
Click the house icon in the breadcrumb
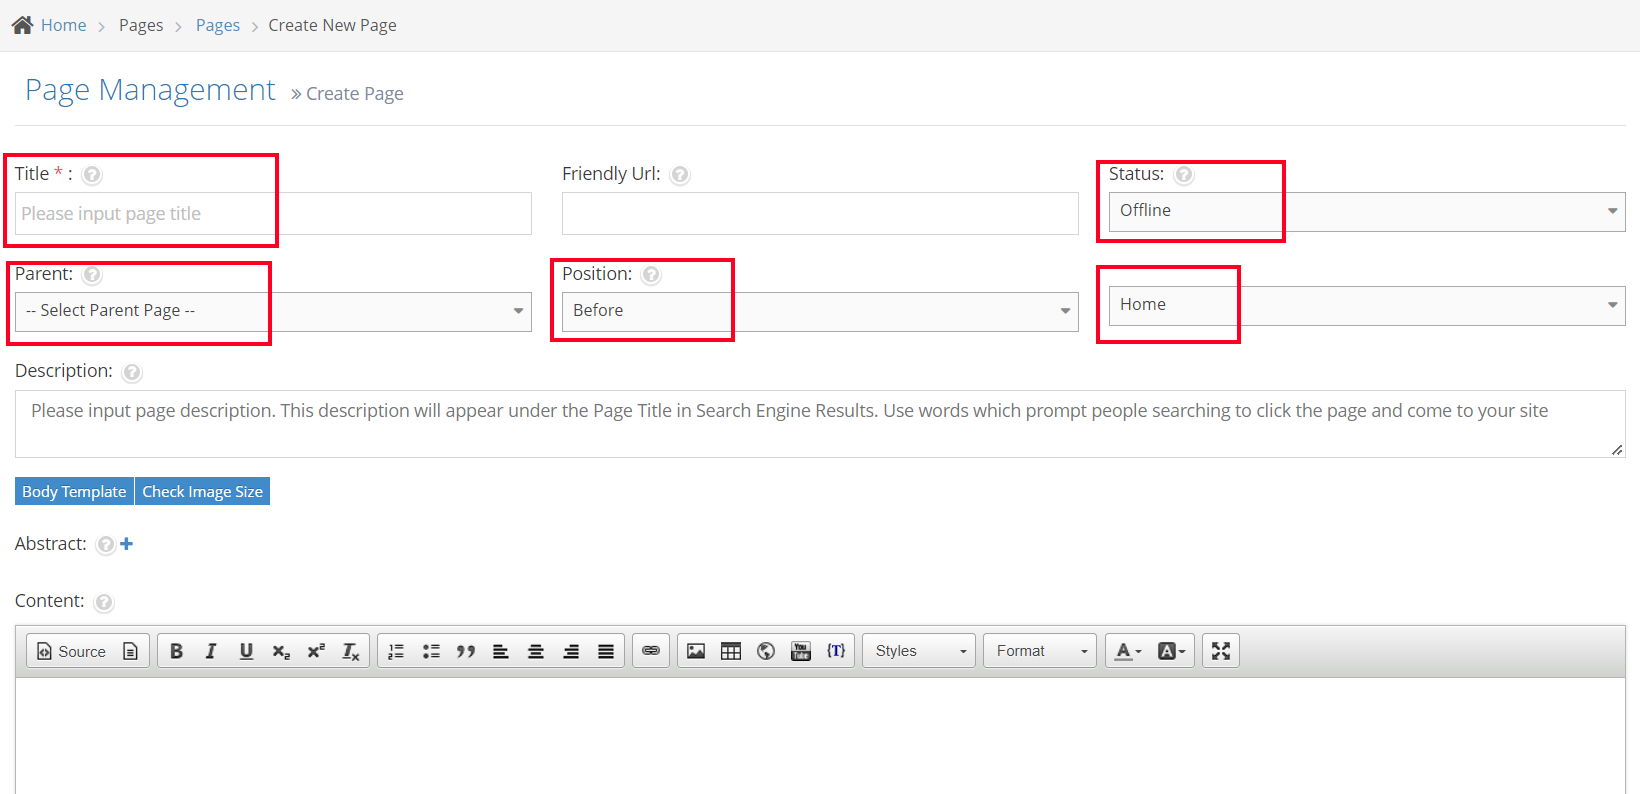coord(22,25)
